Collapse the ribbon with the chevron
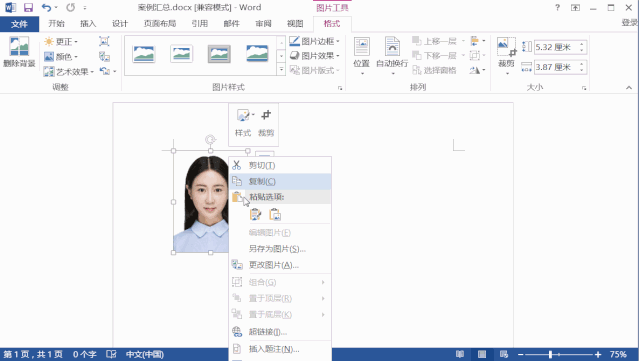This screenshot has height=361, width=639. [x=629, y=88]
